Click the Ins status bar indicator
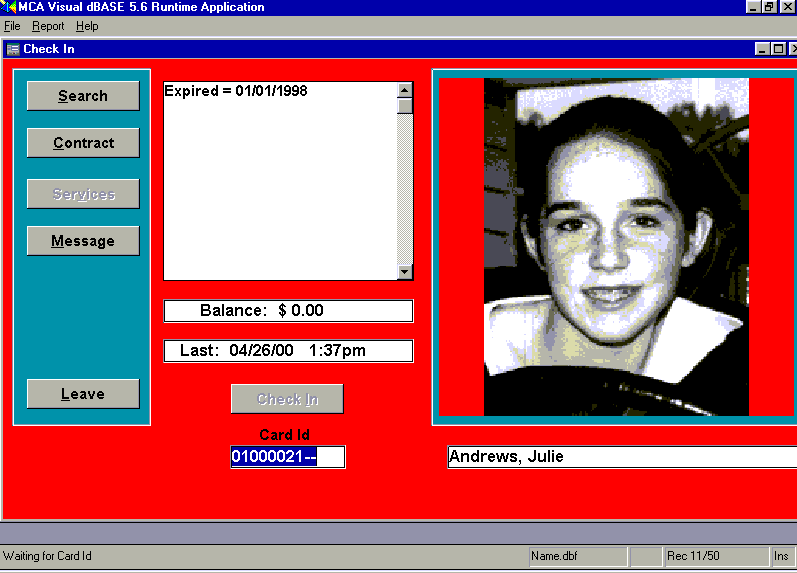This screenshot has width=797, height=573. (781, 556)
